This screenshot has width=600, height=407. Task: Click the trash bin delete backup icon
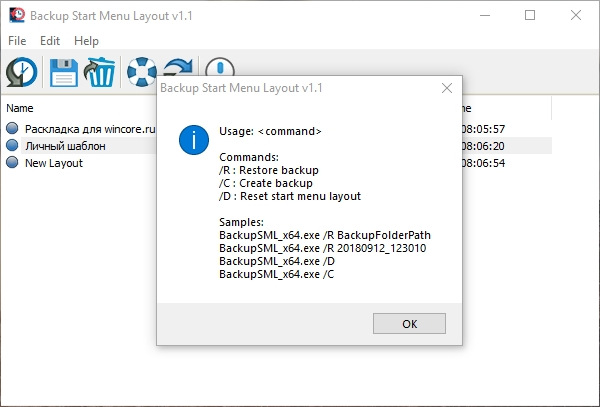(x=99, y=72)
